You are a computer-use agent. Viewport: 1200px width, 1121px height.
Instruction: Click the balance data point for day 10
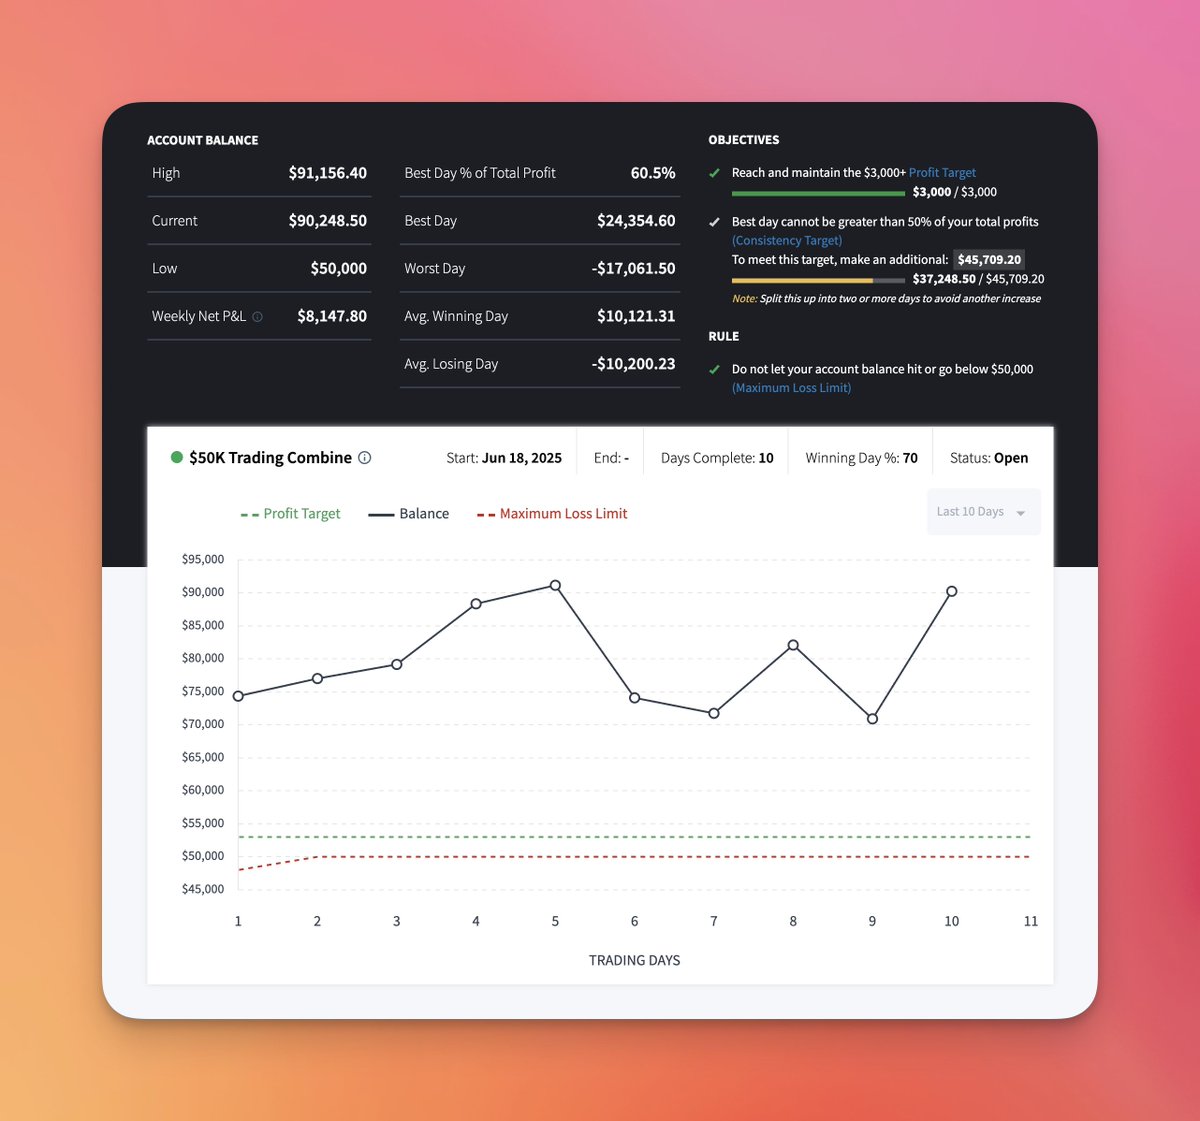click(x=952, y=592)
